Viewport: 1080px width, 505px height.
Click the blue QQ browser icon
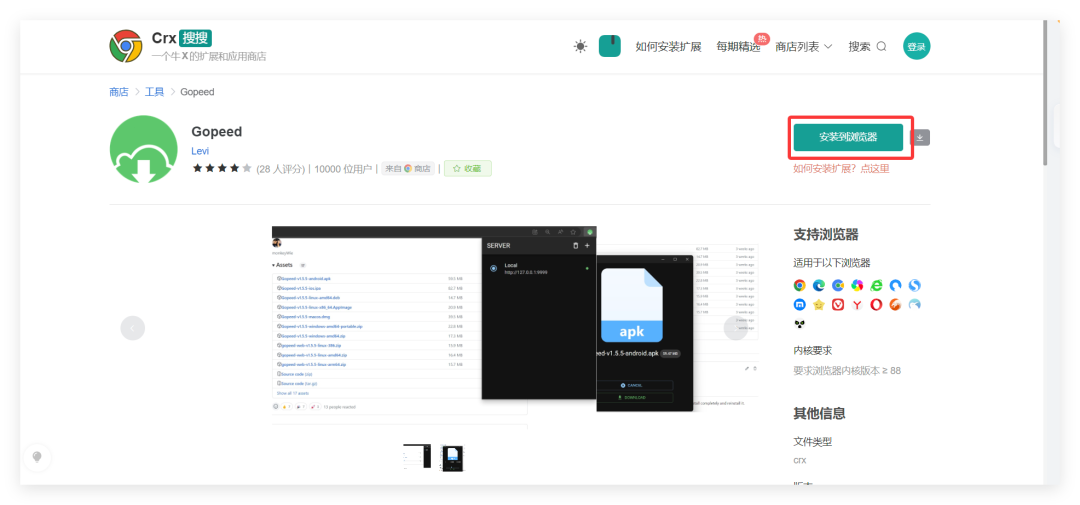click(x=895, y=285)
